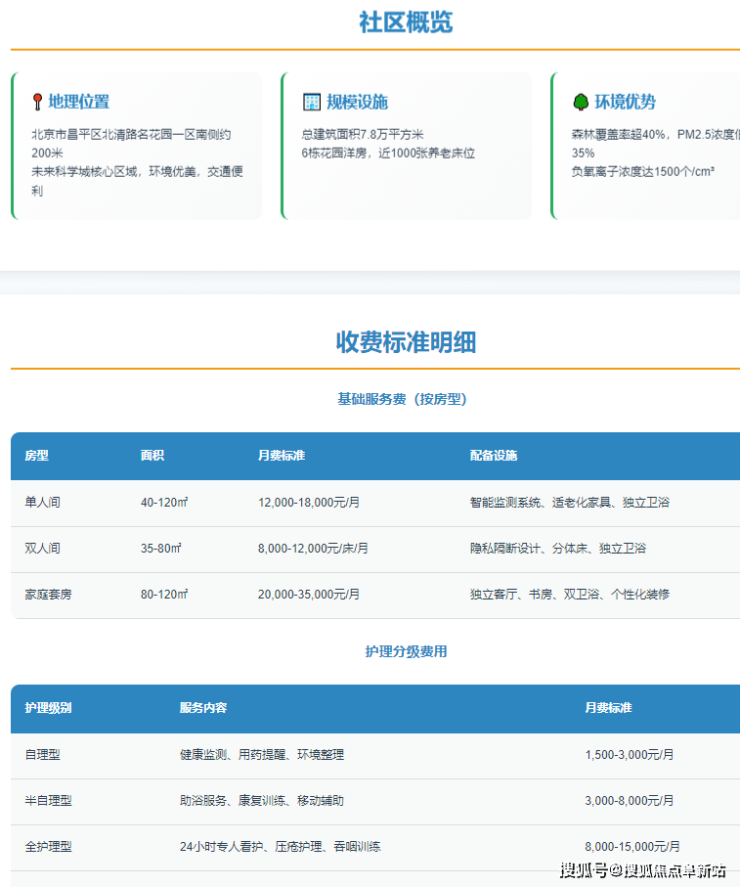Click the 搜狐号 watermark text
The width and height of the screenshot is (740, 887).
[584, 870]
